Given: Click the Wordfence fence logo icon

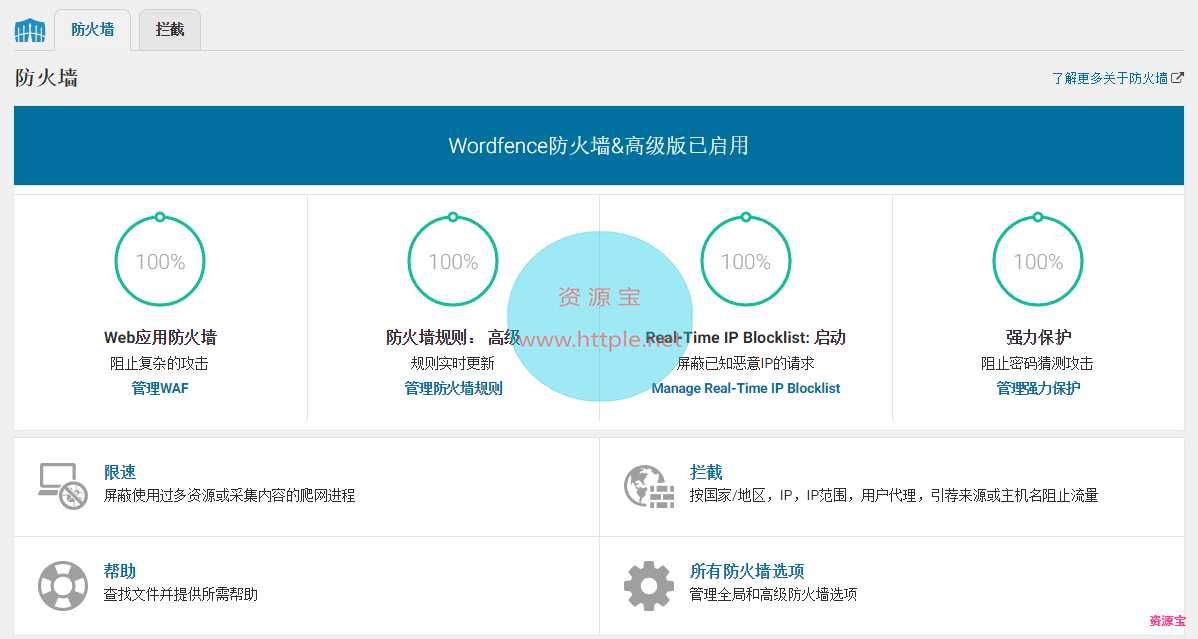Looking at the screenshot, I should 30,30.
